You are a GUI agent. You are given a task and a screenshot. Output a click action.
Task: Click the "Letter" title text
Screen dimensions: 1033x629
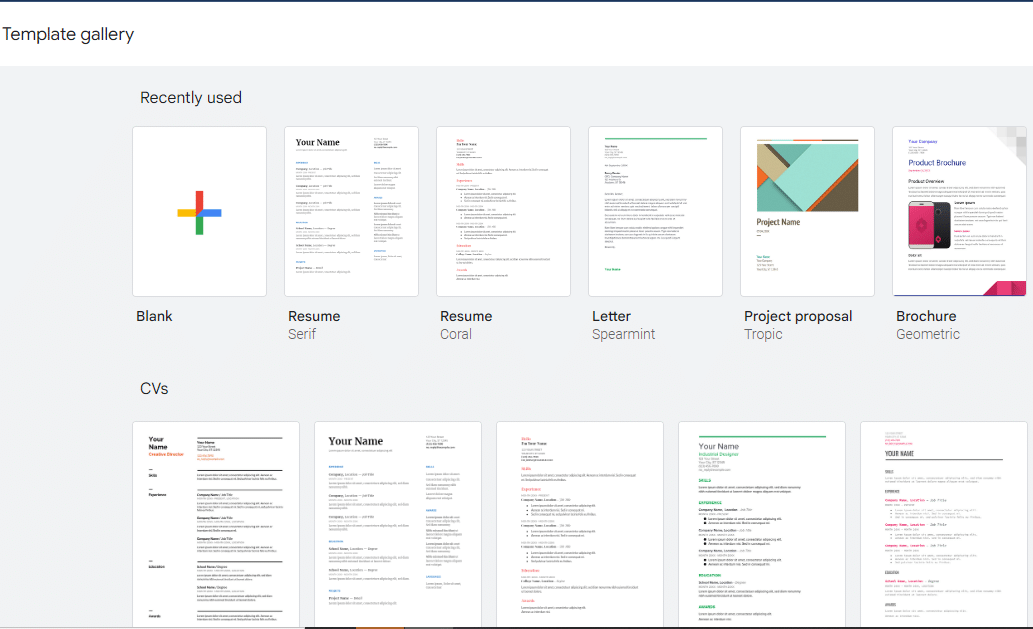tap(611, 316)
